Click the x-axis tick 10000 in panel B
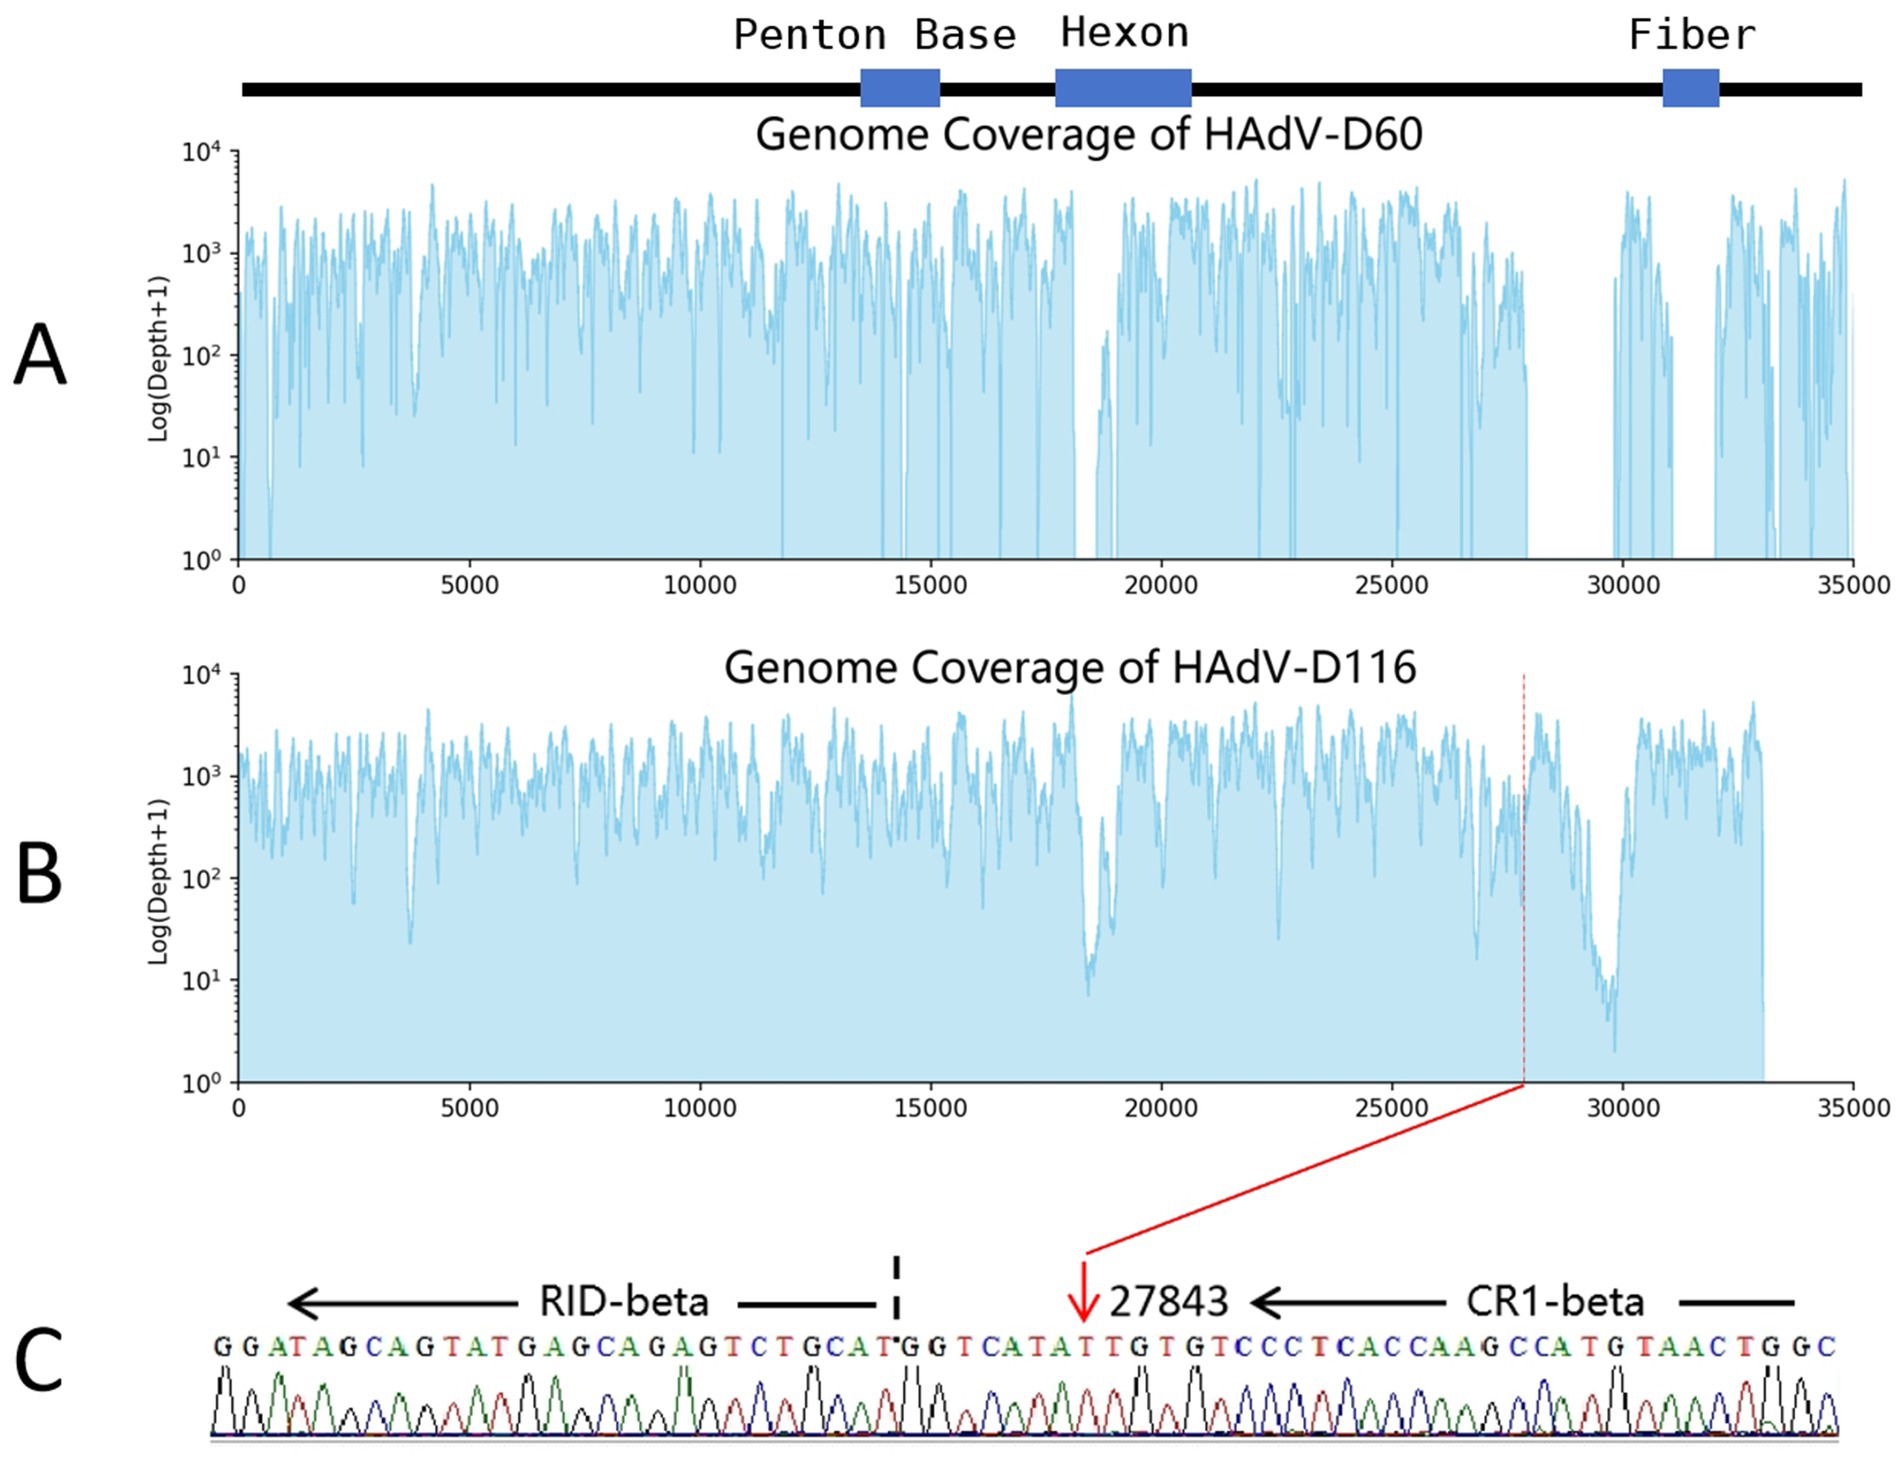The height and width of the screenshot is (1460, 1902). click(700, 1108)
